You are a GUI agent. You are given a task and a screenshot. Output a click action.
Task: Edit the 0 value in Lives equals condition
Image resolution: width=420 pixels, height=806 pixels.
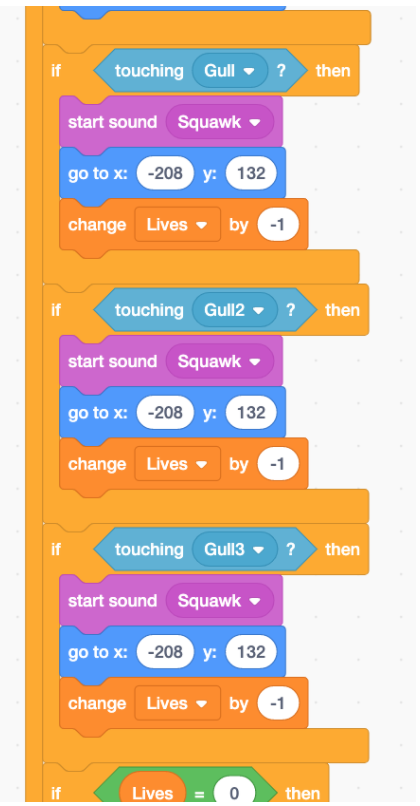click(234, 793)
